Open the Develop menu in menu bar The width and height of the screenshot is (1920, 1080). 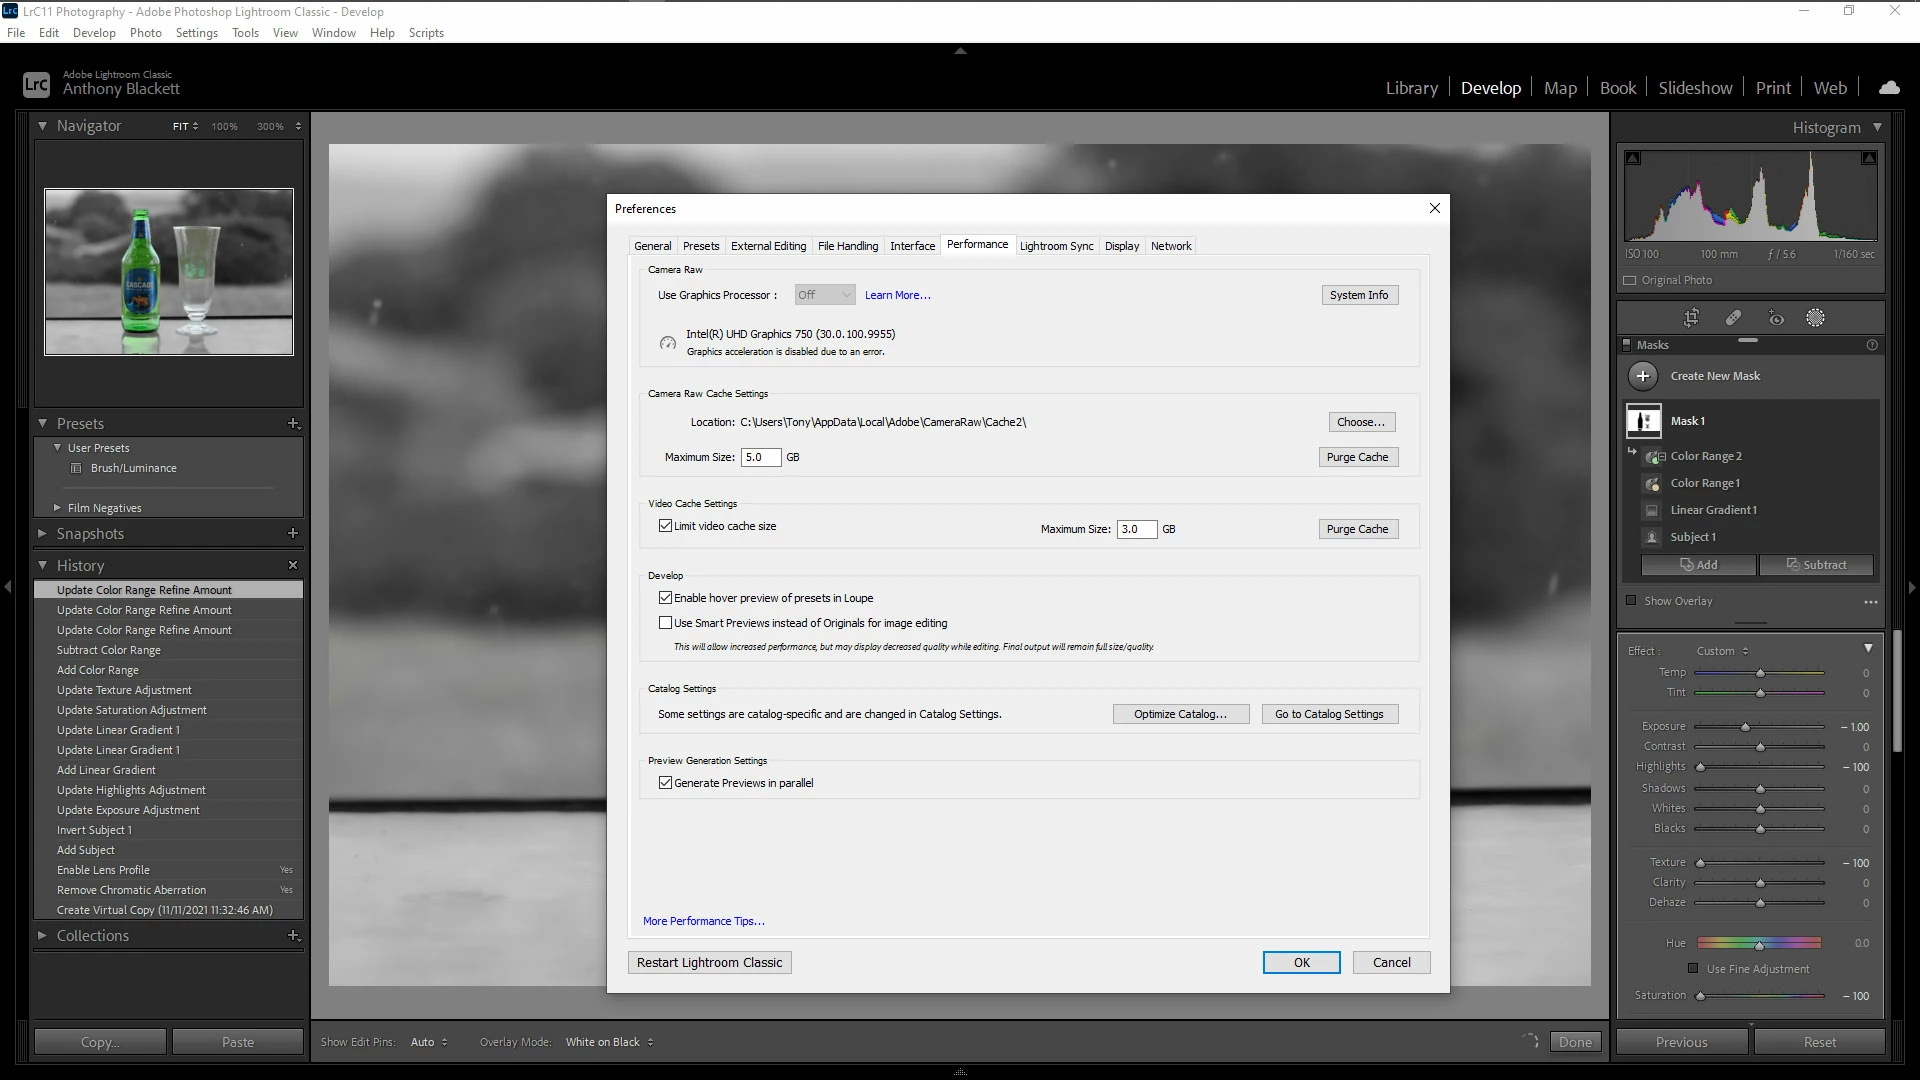(94, 33)
